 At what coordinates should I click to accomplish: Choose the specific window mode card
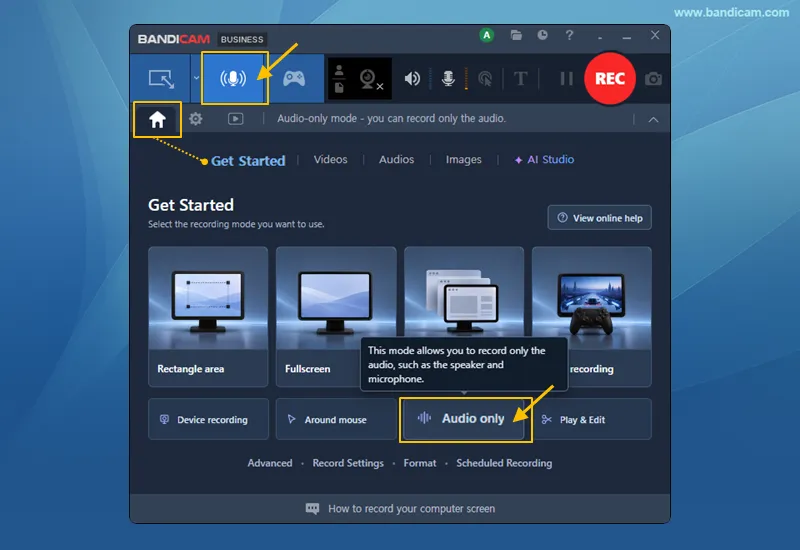point(464,293)
